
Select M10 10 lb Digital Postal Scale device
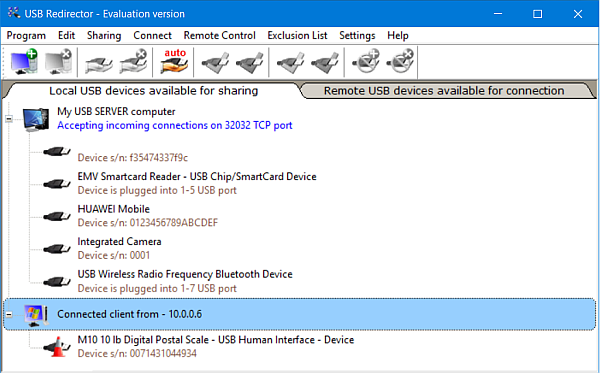pyautogui.click(x=215, y=340)
